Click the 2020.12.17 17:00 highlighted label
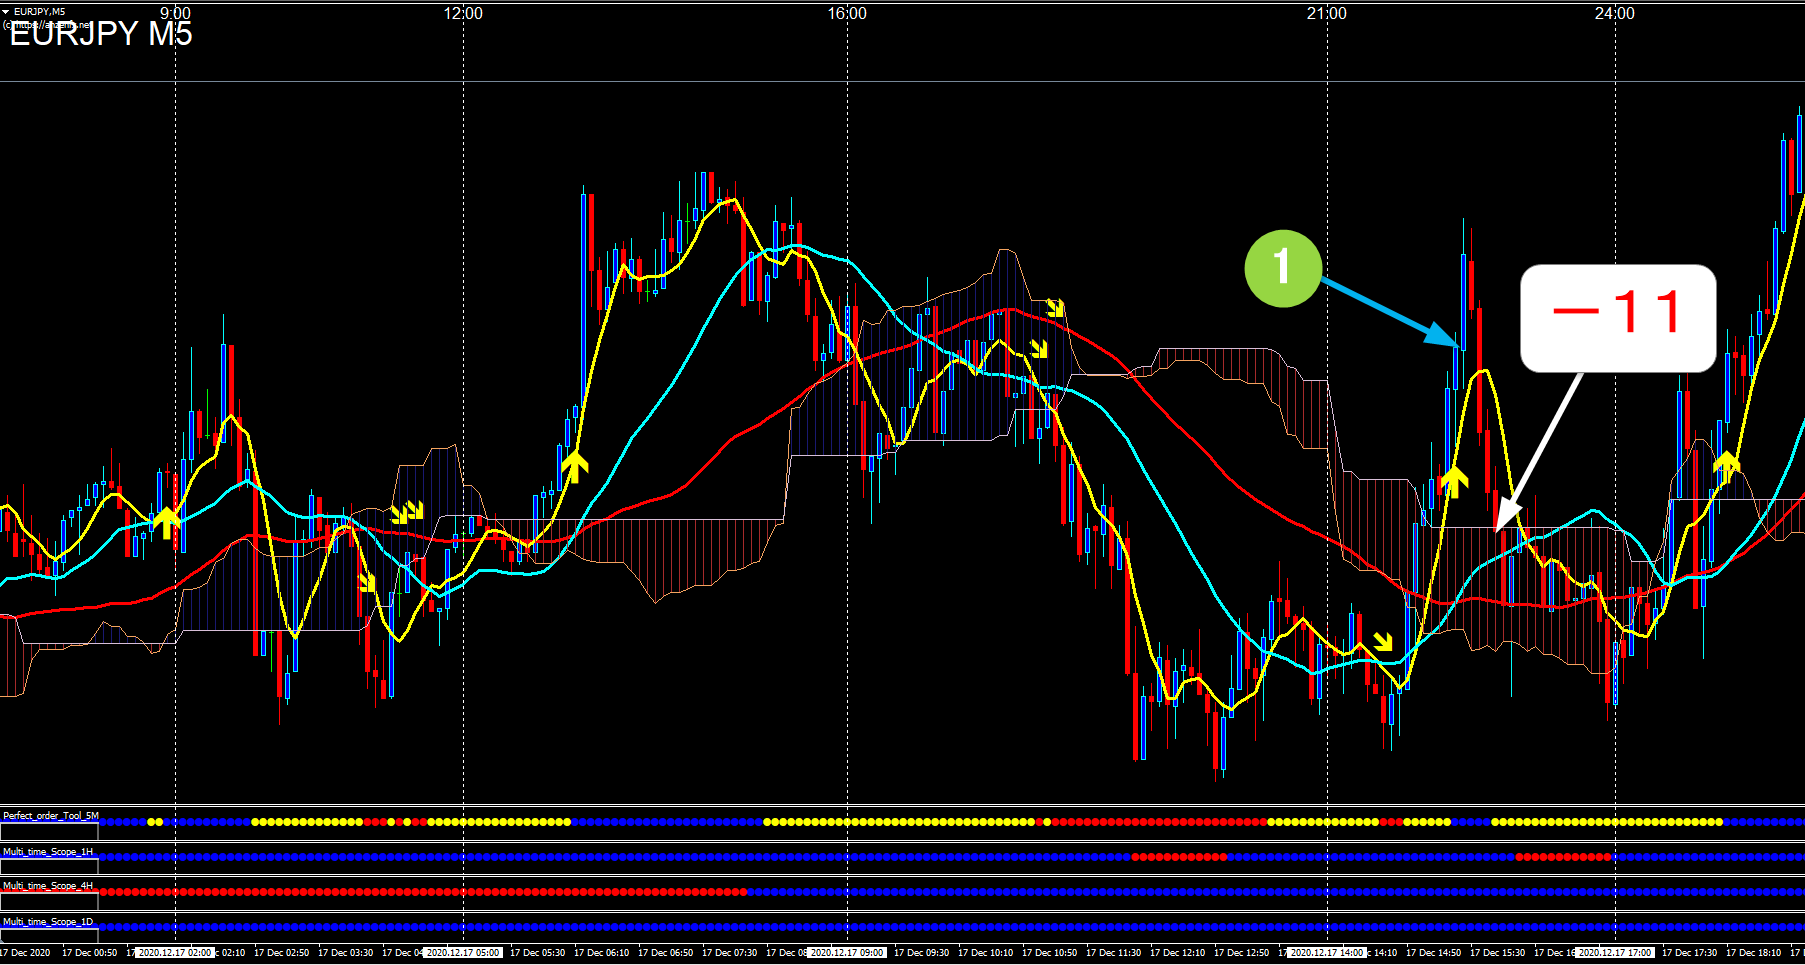 click(1615, 953)
